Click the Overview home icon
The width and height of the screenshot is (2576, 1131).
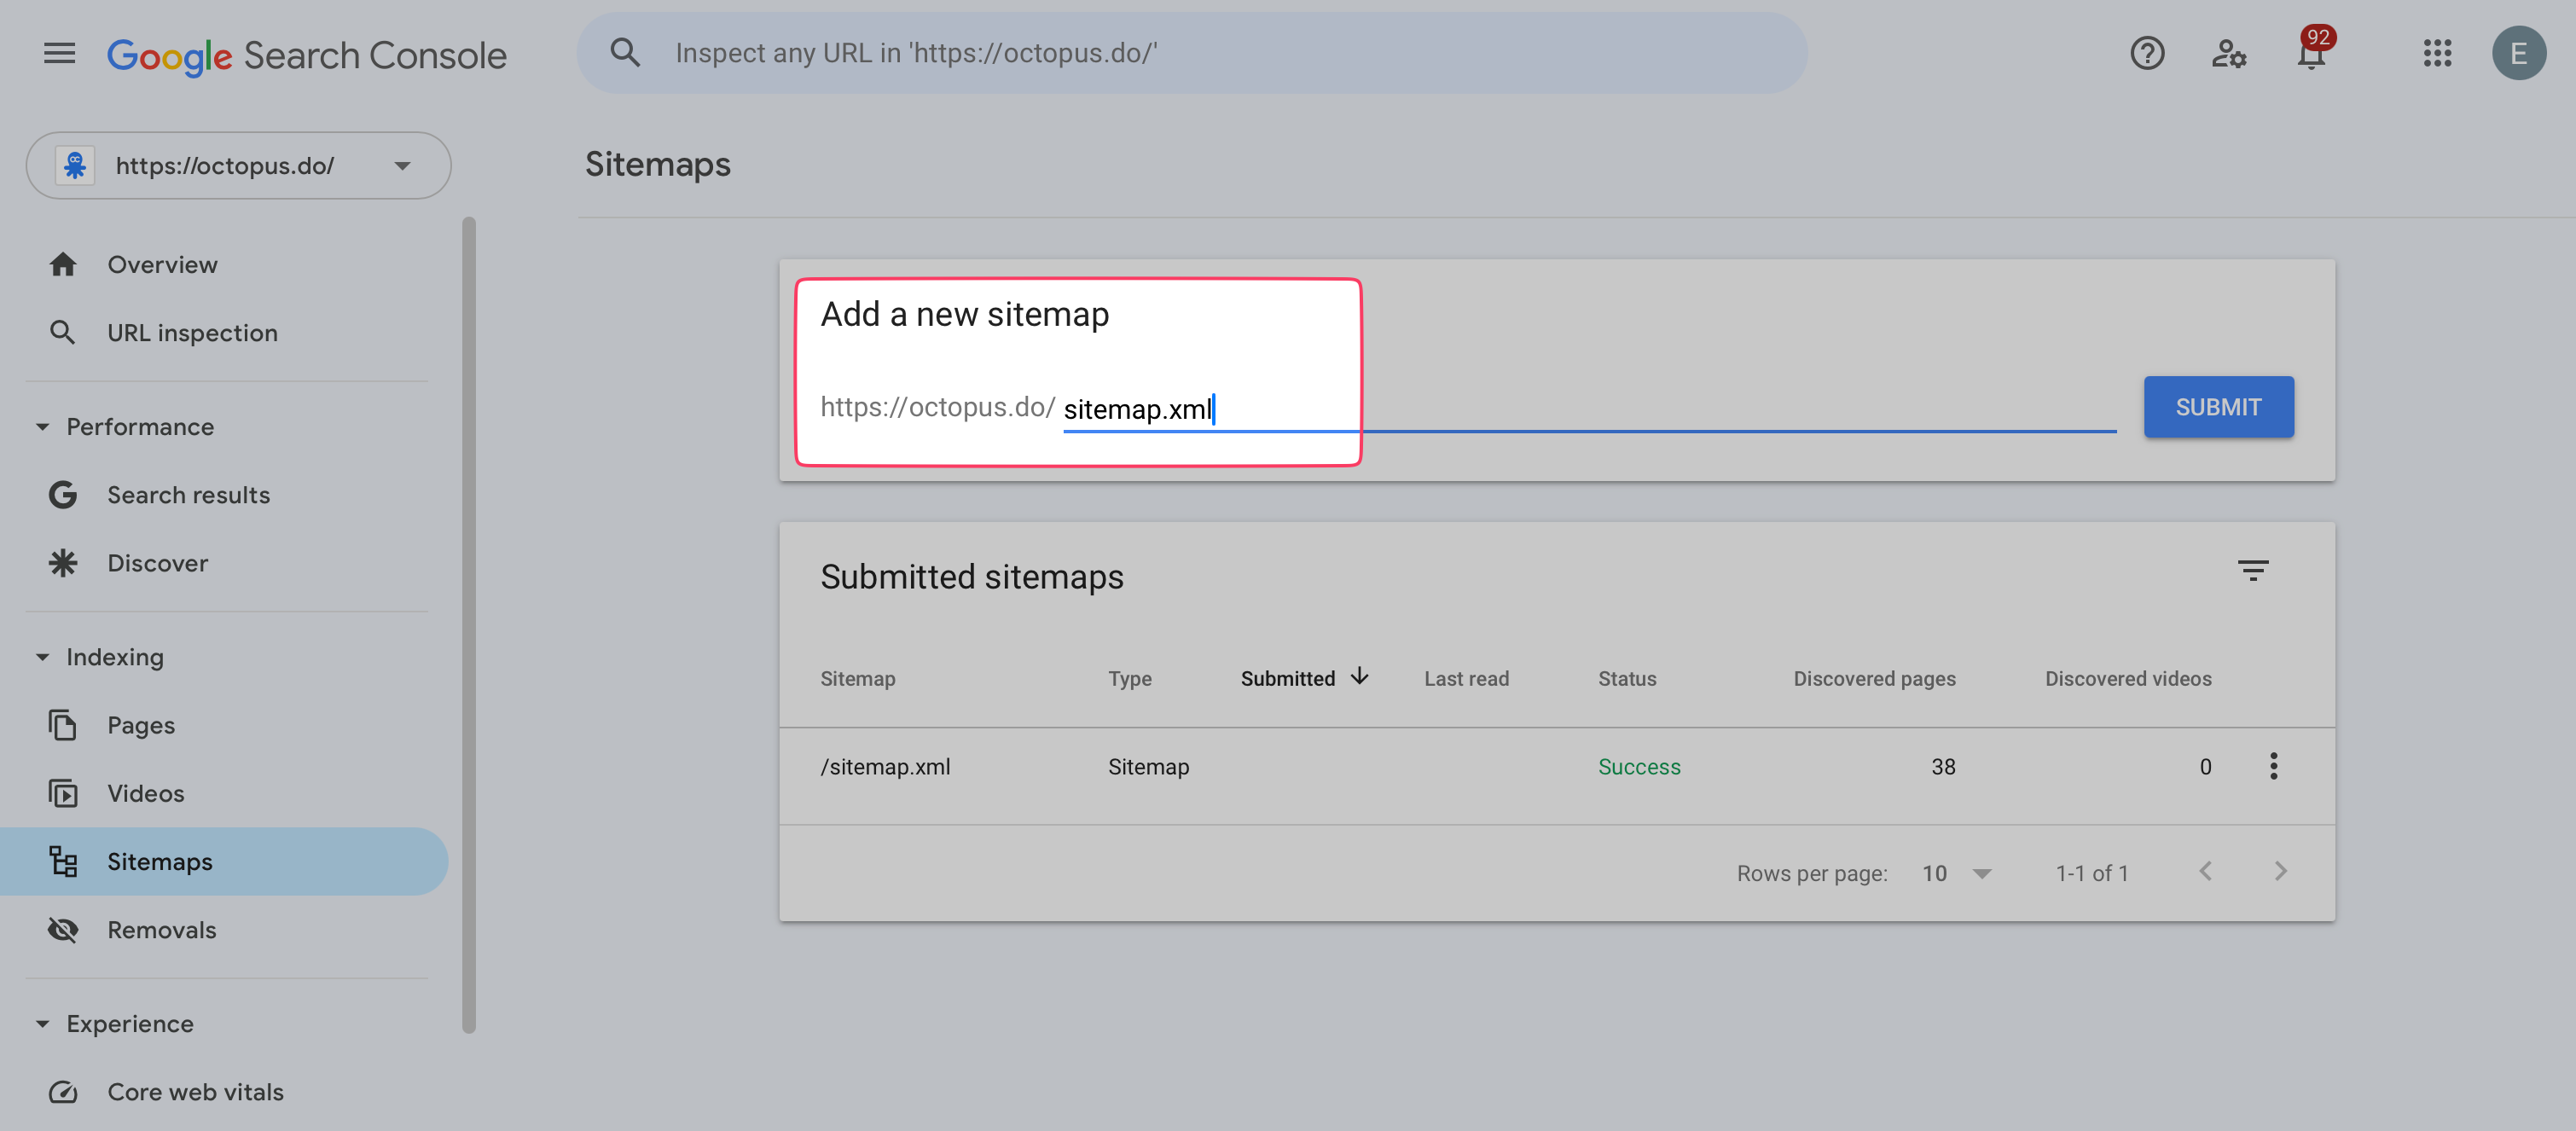click(x=63, y=264)
